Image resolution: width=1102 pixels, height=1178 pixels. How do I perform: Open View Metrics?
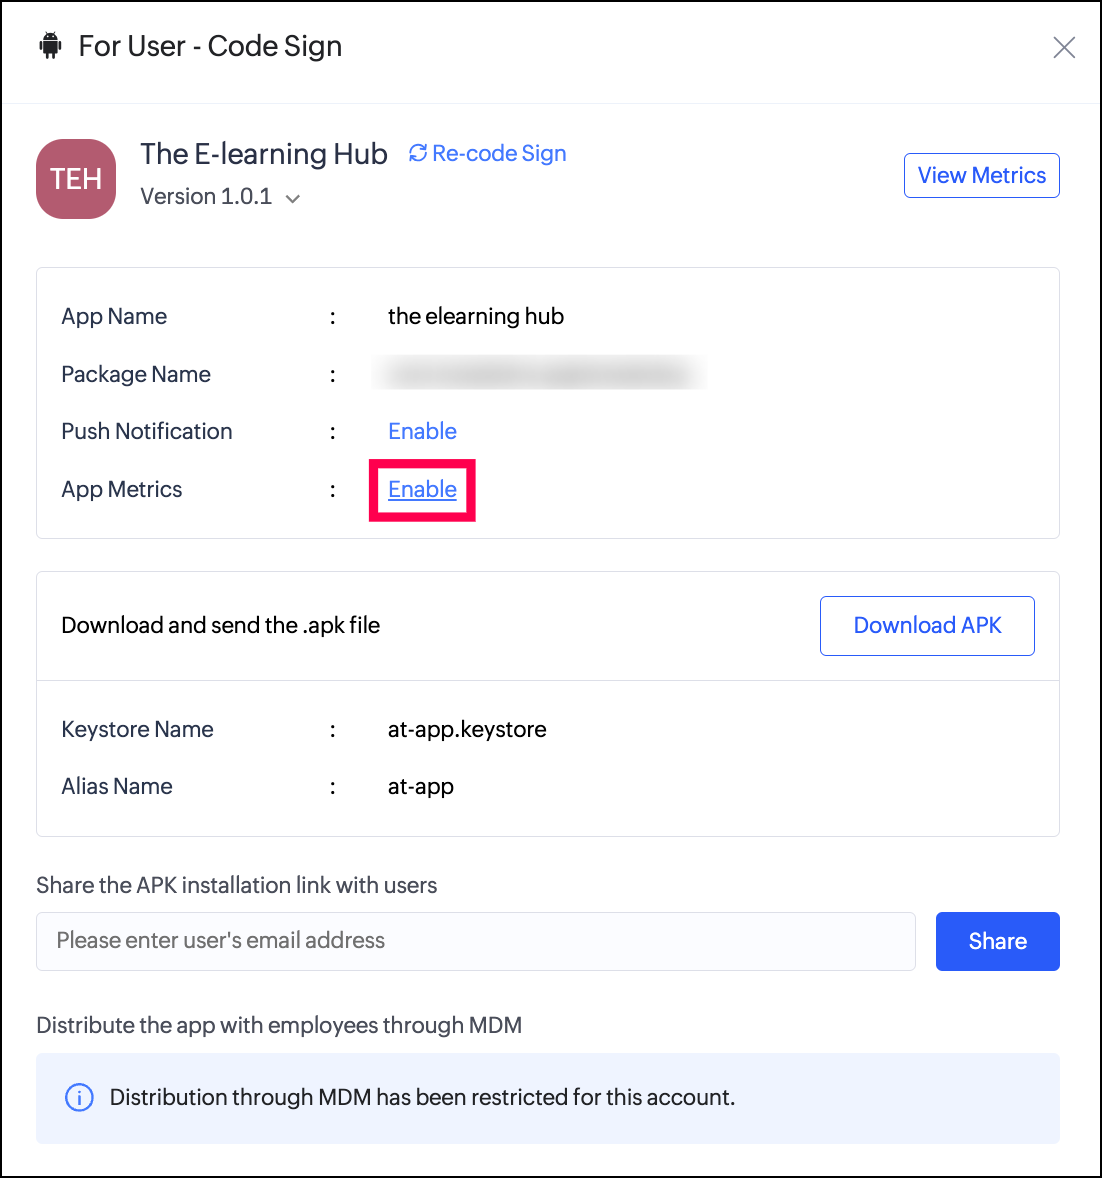pos(981,175)
